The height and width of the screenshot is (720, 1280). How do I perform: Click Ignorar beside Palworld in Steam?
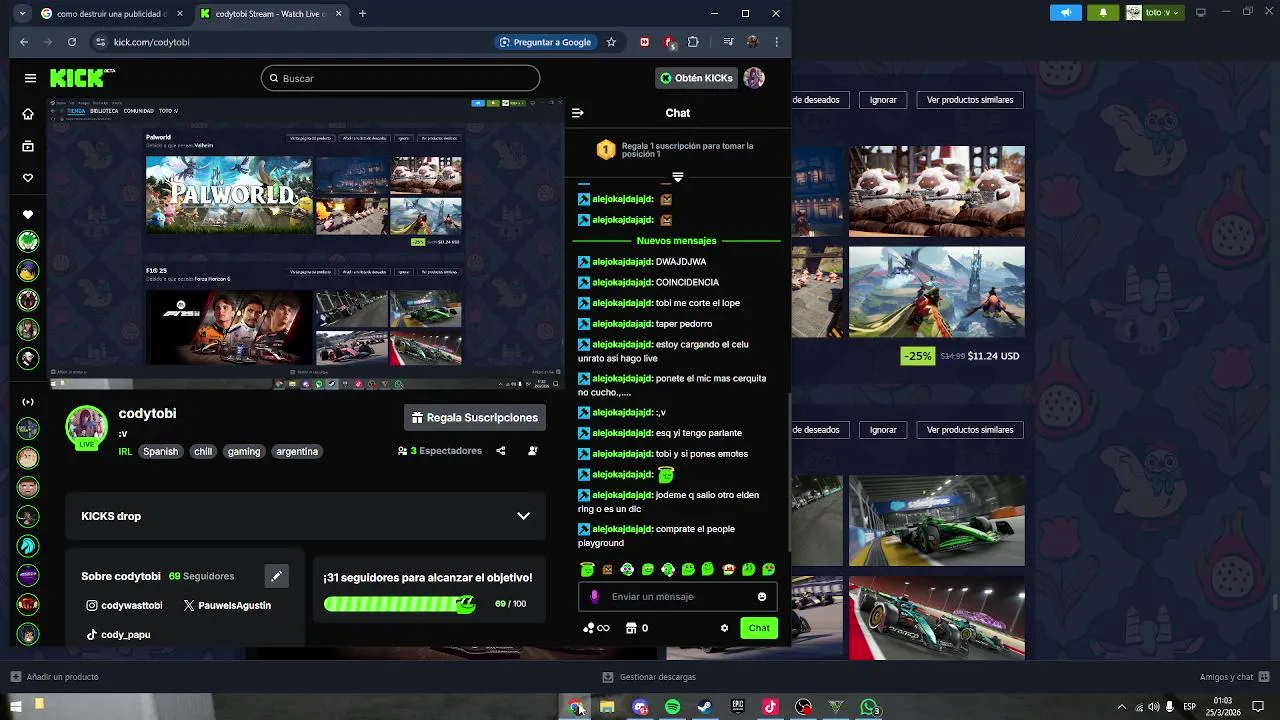[883, 100]
